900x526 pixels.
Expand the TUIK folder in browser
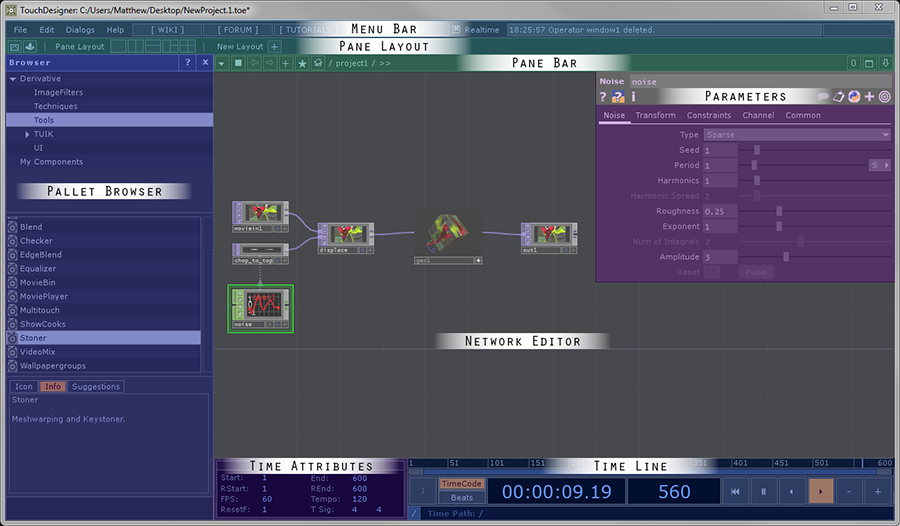pos(27,134)
